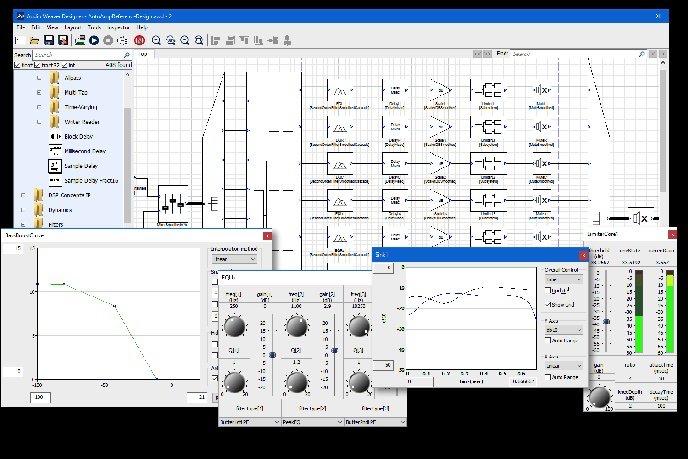Select the Millisecond Delay module
Screen dimensions: 688x459
[x=85, y=151]
